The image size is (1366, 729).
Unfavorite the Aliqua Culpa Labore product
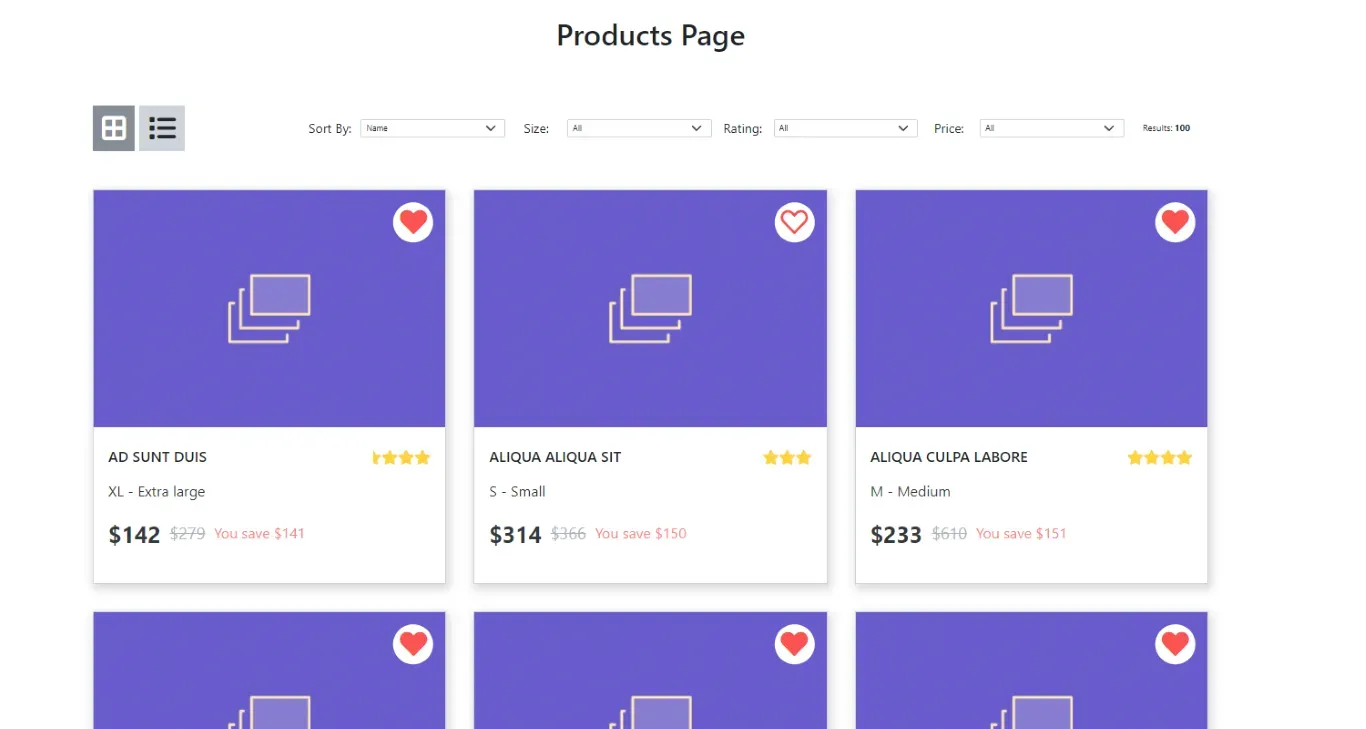point(1175,222)
